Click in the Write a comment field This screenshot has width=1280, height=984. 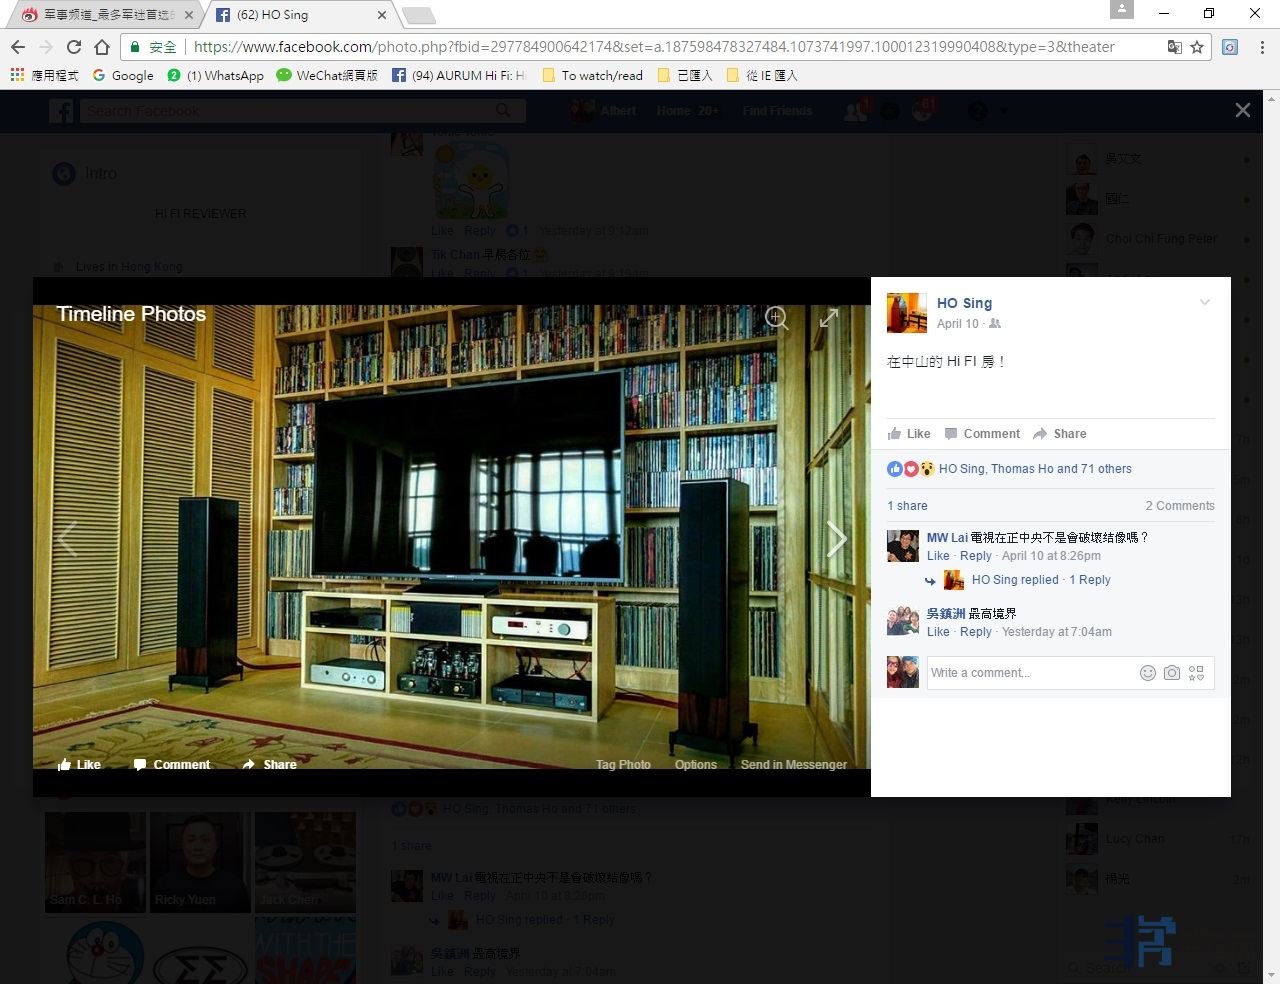1030,673
